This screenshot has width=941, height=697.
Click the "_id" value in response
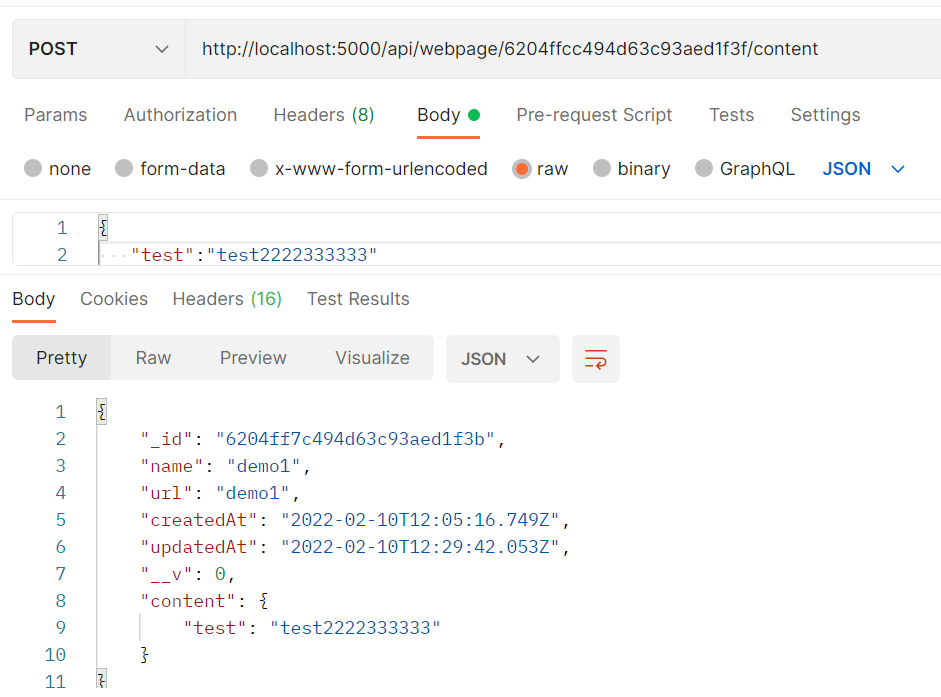click(355, 439)
